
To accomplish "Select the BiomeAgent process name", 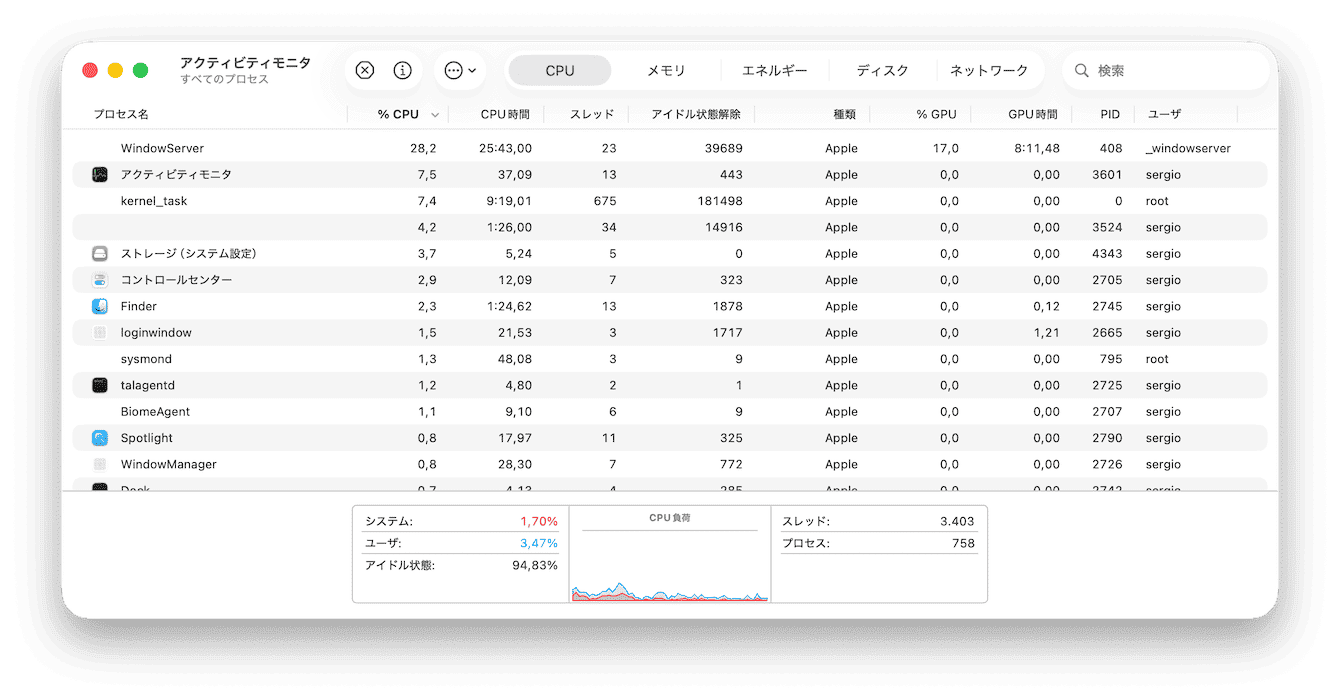I will [155, 411].
